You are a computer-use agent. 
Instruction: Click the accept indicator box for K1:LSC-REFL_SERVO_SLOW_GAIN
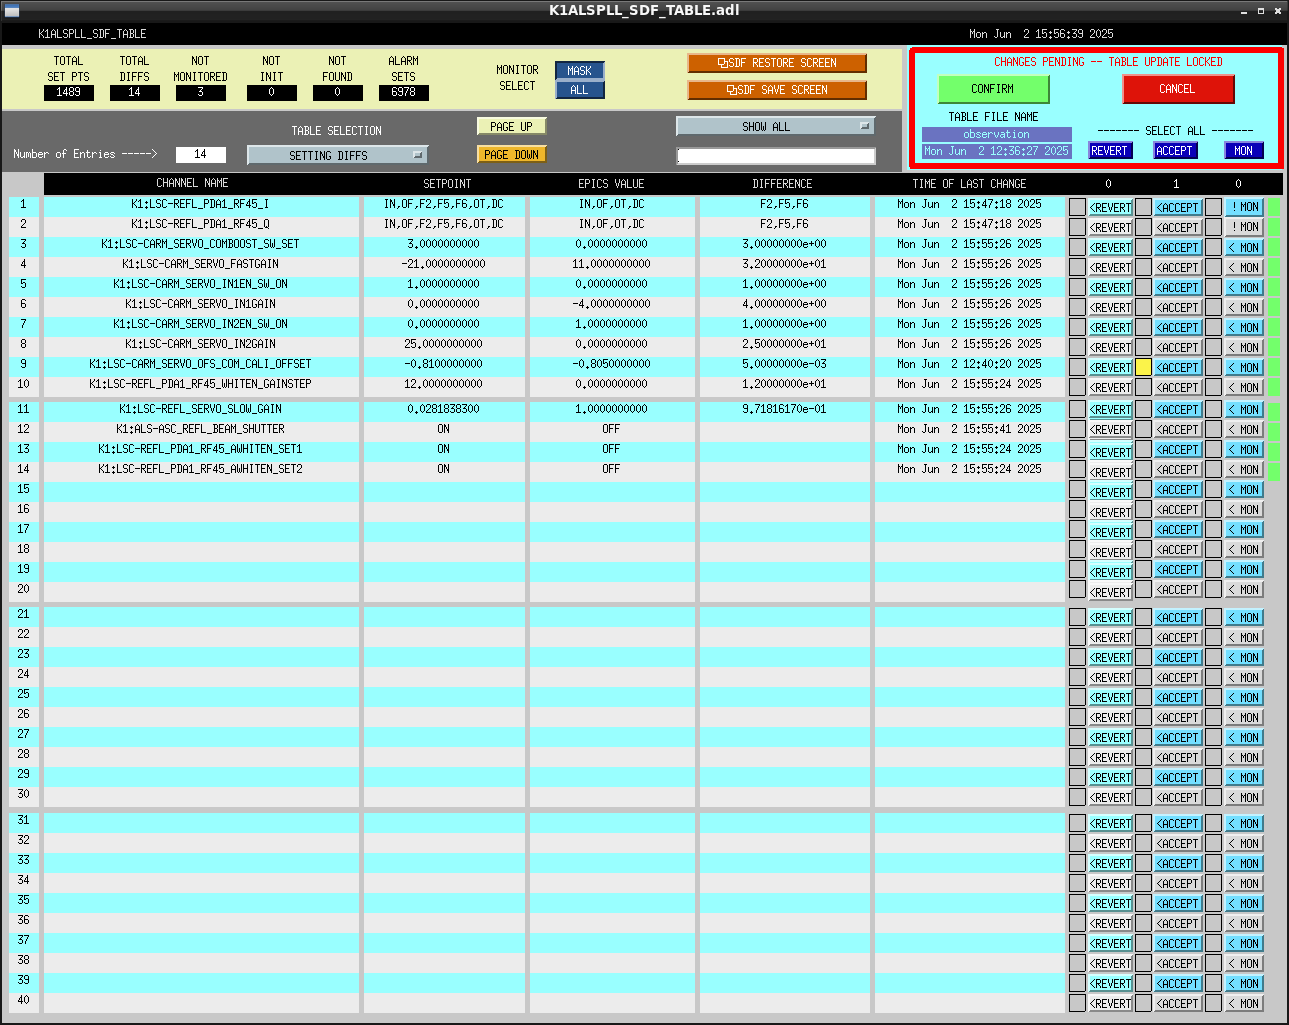[1144, 410]
